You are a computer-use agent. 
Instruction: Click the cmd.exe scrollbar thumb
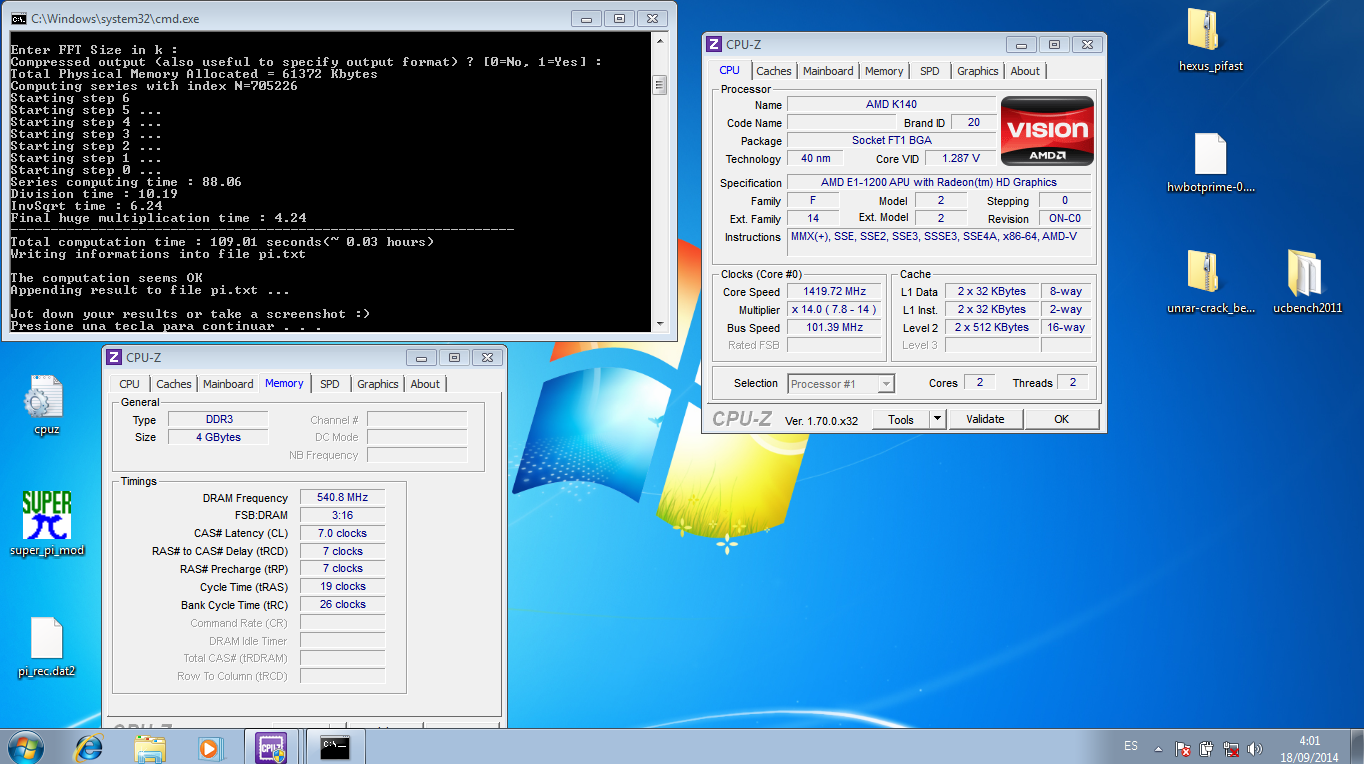click(x=659, y=84)
